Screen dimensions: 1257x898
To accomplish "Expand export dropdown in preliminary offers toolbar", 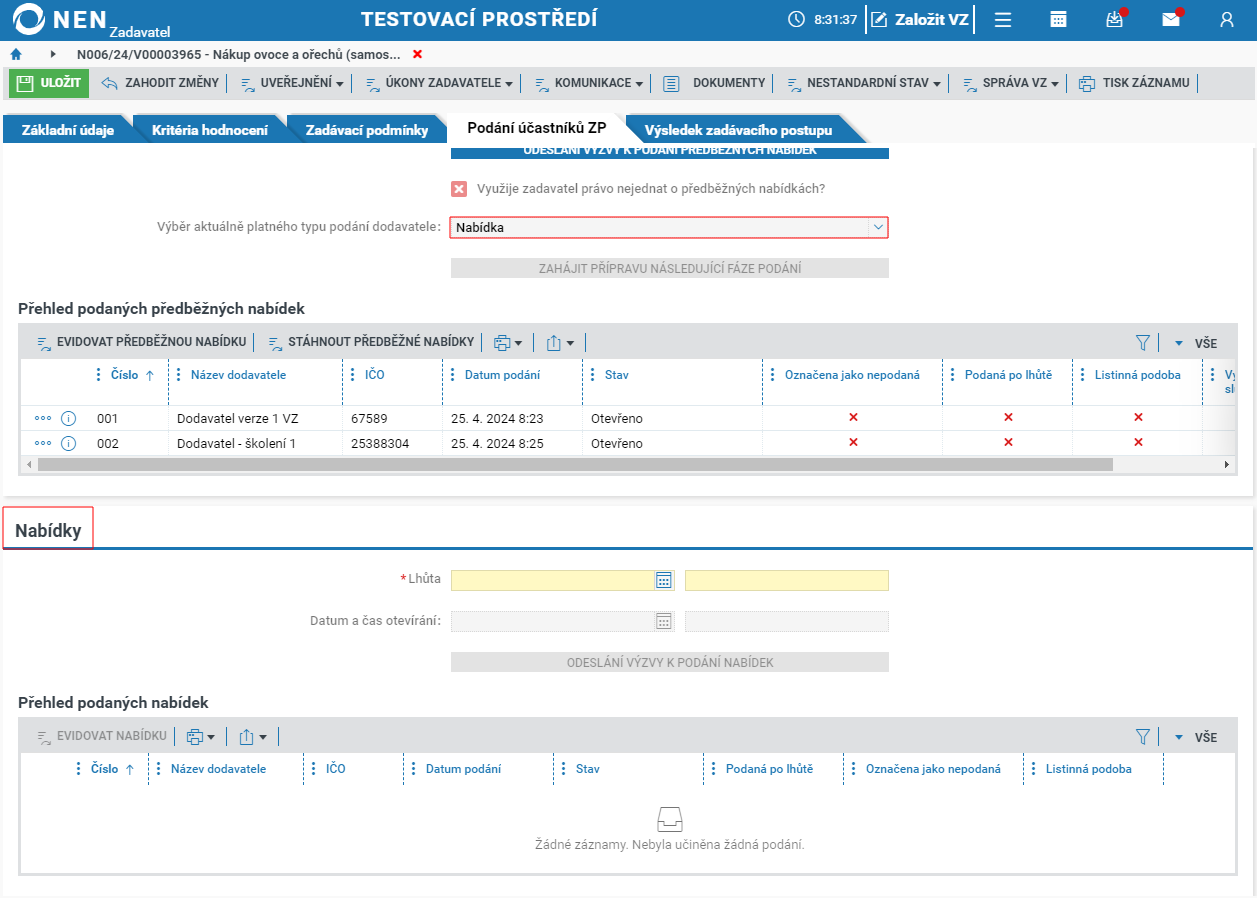I will (x=560, y=343).
